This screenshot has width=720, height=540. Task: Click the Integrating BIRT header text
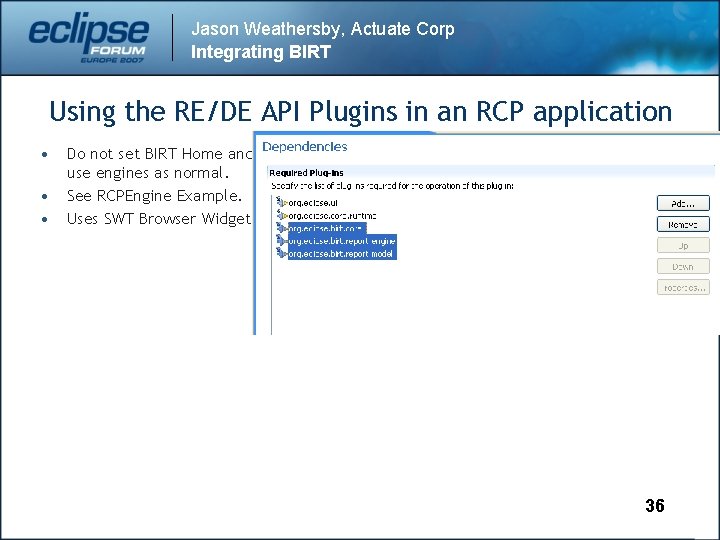click(261, 51)
